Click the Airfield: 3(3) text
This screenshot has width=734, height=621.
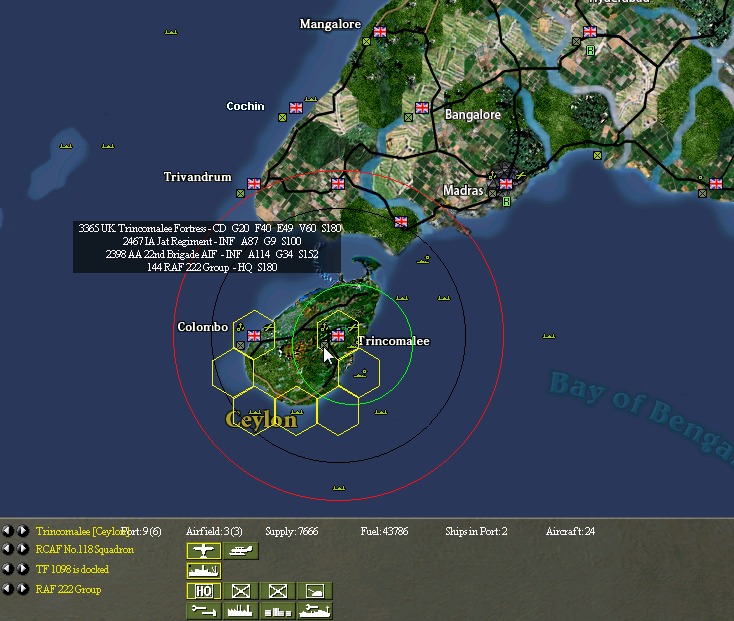[x=214, y=532]
